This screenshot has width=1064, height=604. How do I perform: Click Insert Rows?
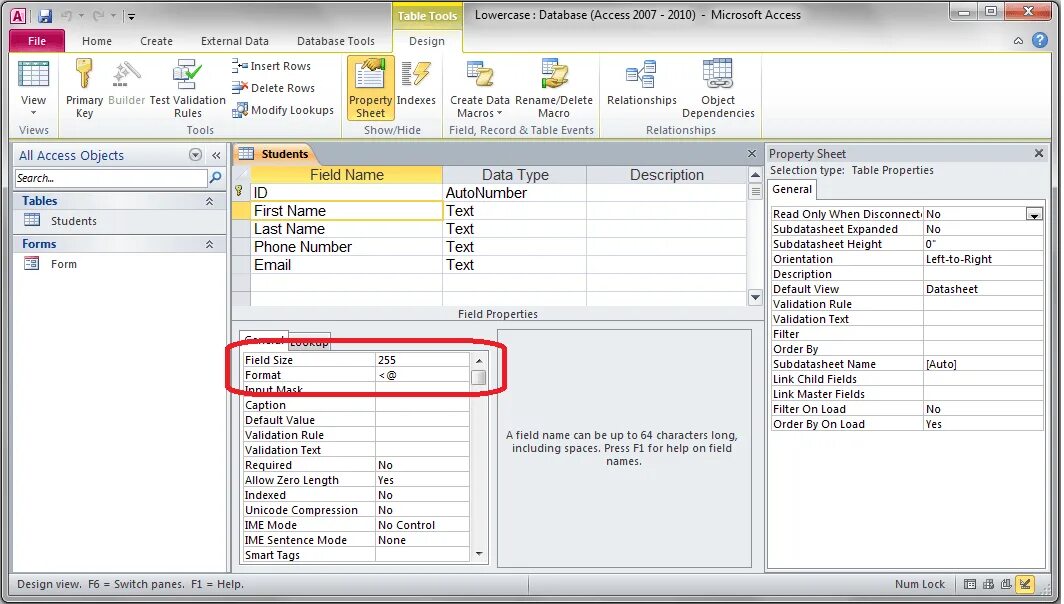(271, 66)
